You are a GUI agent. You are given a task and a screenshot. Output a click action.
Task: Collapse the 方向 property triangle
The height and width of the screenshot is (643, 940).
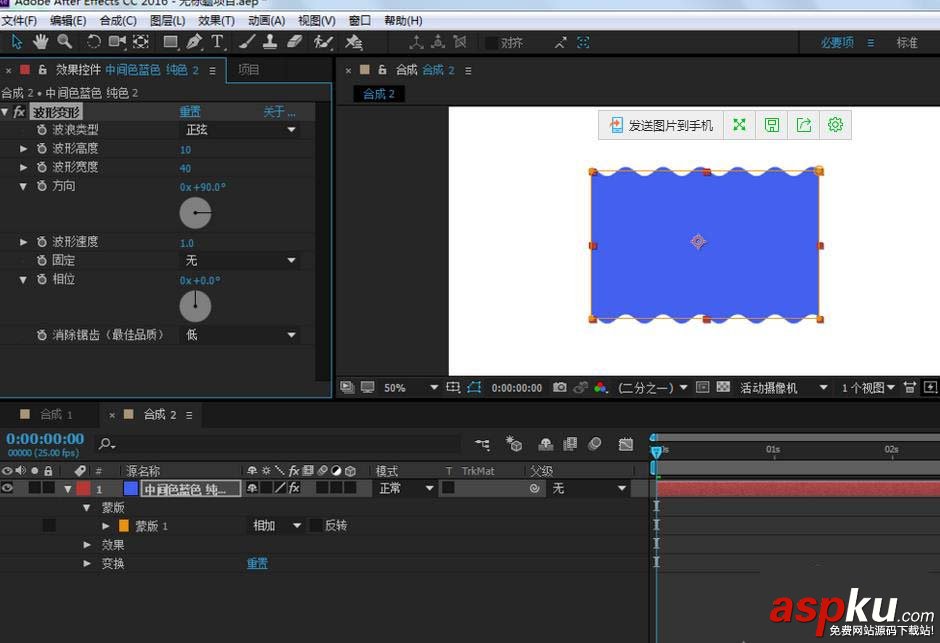pyautogui.click(x=23, y=186)
